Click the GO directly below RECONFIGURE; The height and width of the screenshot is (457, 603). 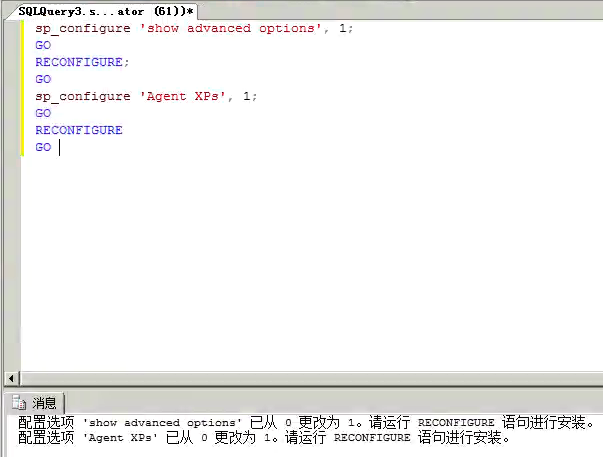[x=43, y=79]
